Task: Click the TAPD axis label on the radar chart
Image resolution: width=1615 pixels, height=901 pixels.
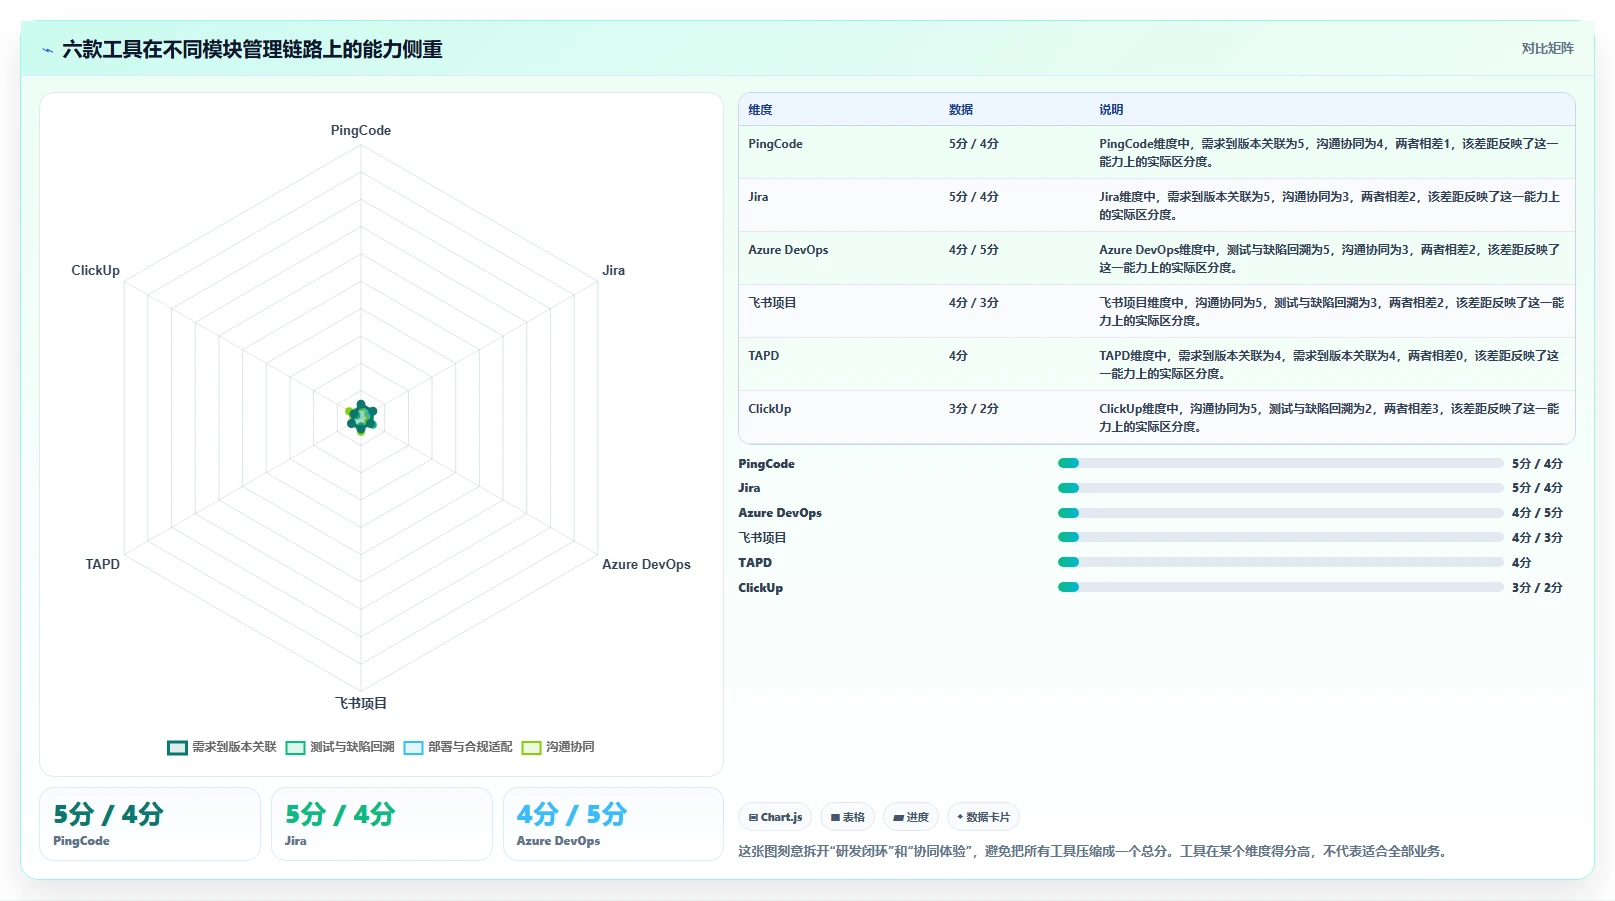Action: click(x=102, y=565)
